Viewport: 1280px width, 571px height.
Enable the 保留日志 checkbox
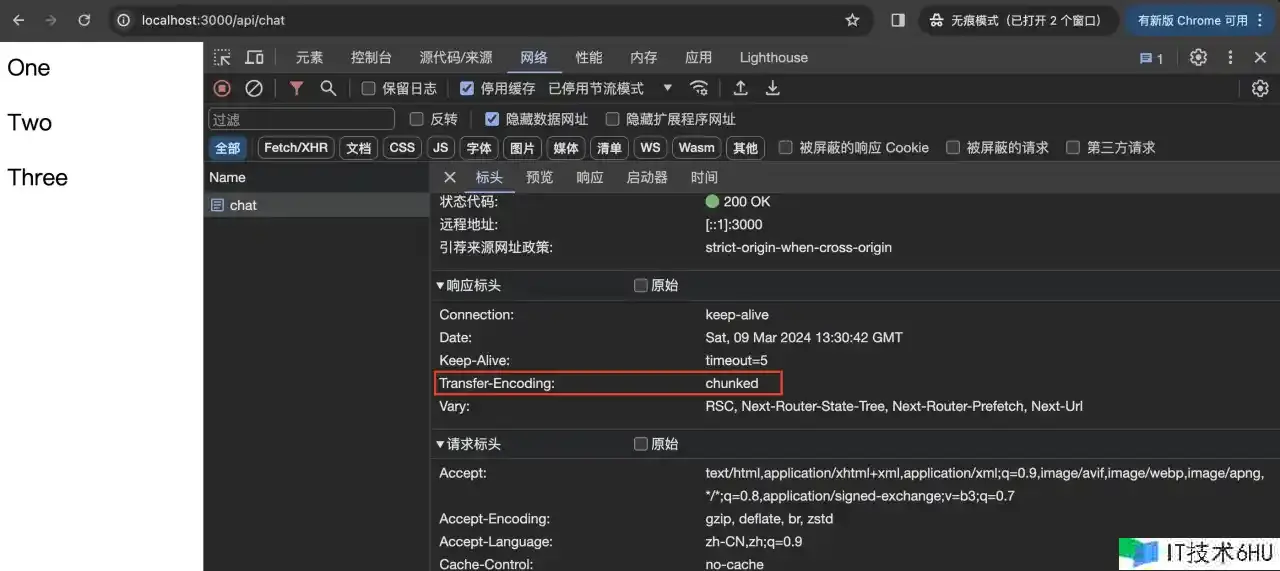click(x=369, y=89)
